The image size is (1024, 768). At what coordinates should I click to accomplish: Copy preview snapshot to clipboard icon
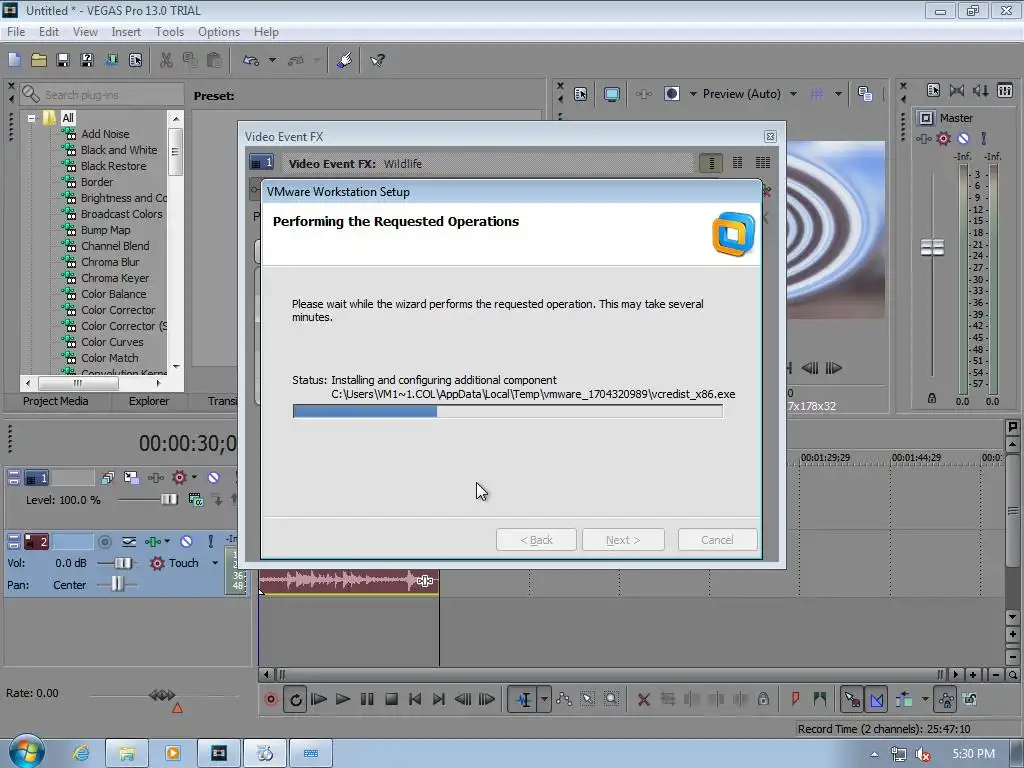click(x=865, y=94)
